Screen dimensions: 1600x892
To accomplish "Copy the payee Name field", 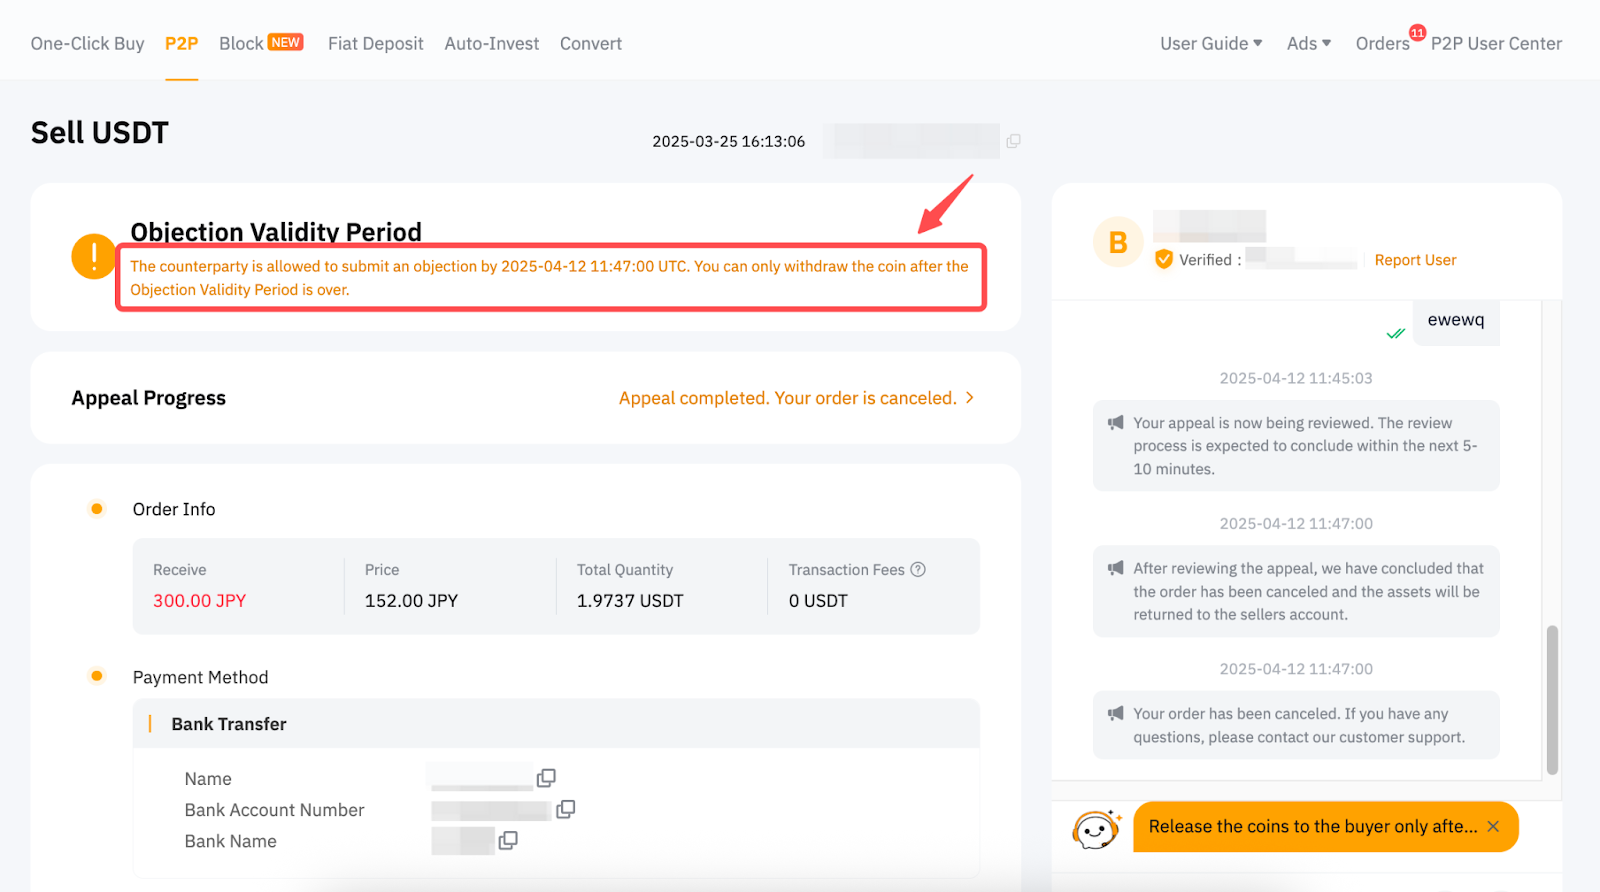I will point(546,778).
